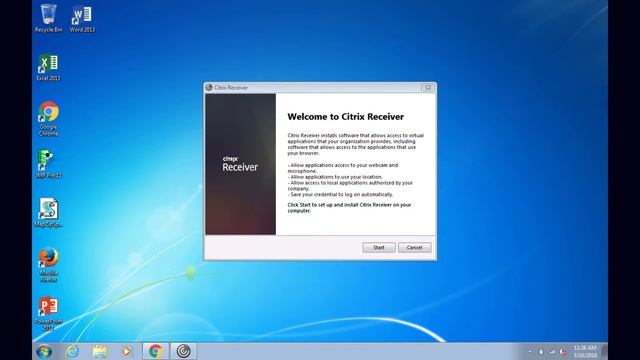Cancel the Citrix Receiver installation

(x=414, y=247)
